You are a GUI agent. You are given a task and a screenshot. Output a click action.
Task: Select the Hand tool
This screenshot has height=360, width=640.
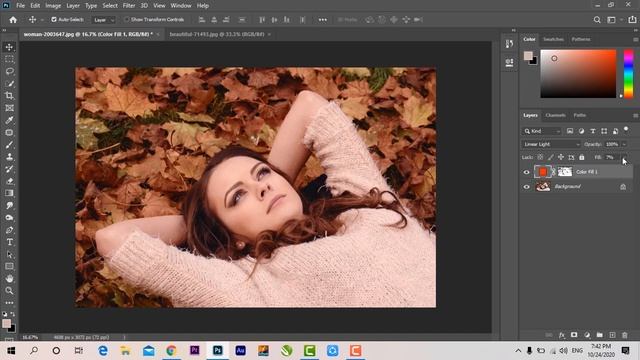9,279
